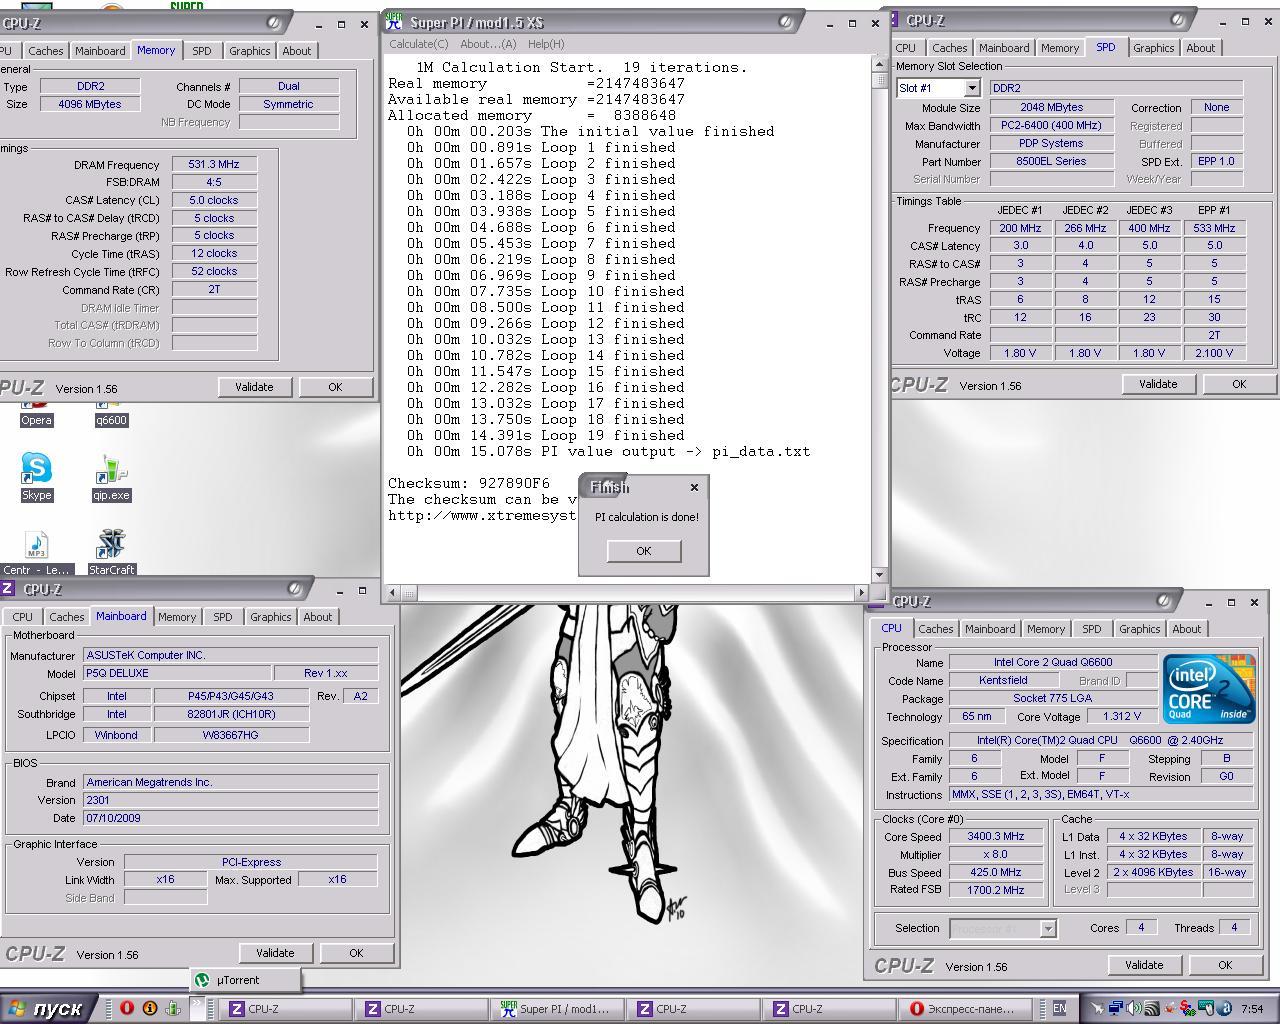Open the Slot #1 memory slot dropdown
The width and height of the screenshot is (1280, 1024).
971,88
